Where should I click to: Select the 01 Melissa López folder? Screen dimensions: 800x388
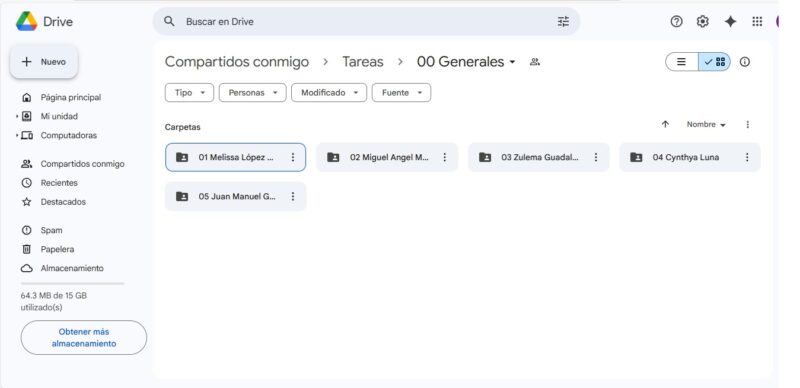coord(236,157)
